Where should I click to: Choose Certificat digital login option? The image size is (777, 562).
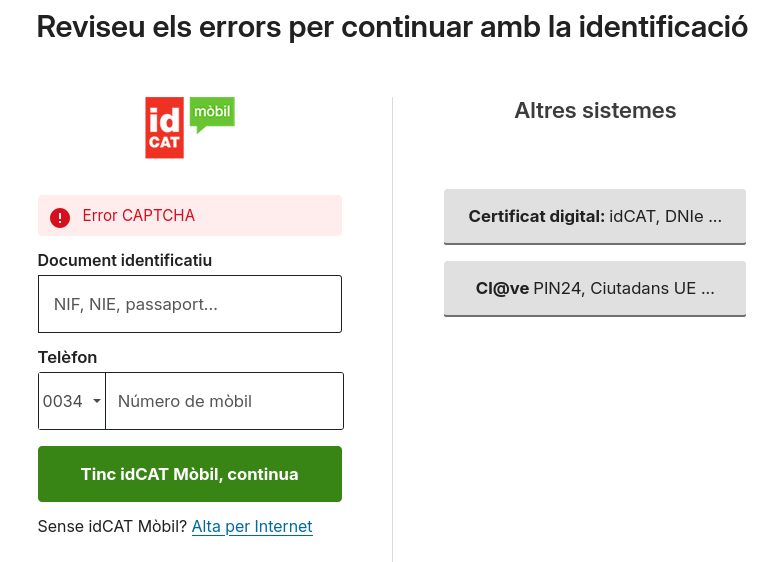point(594,216)
